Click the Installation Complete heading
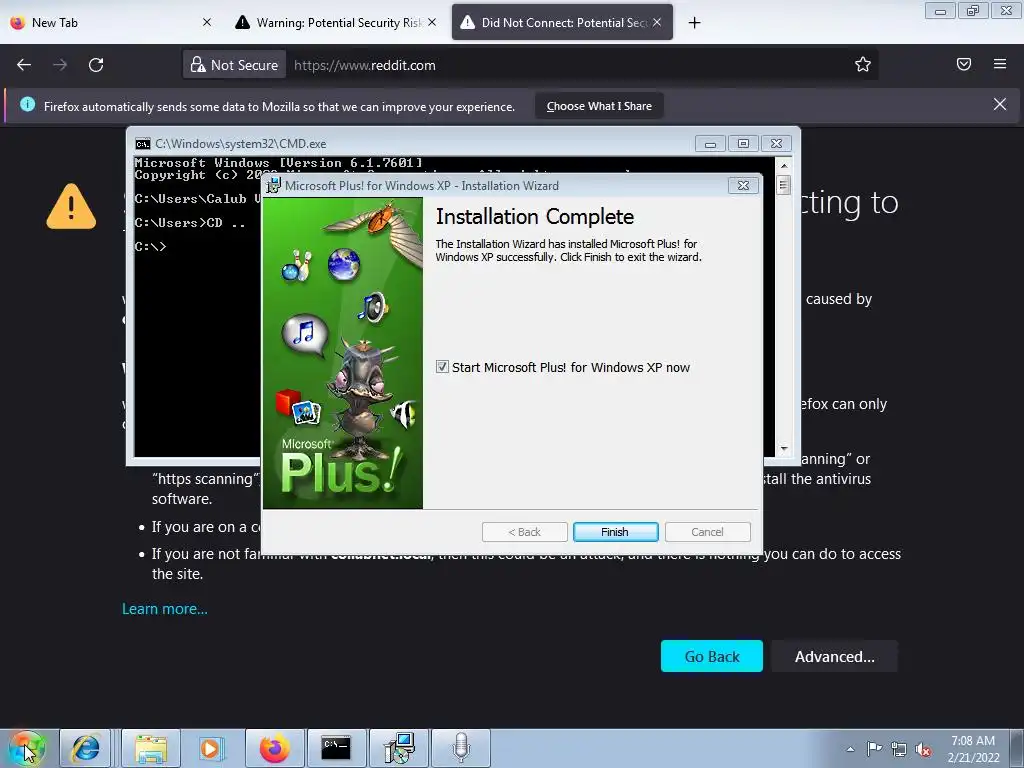Viewport: 1024px width, 768px height. (x=535, y=217)
